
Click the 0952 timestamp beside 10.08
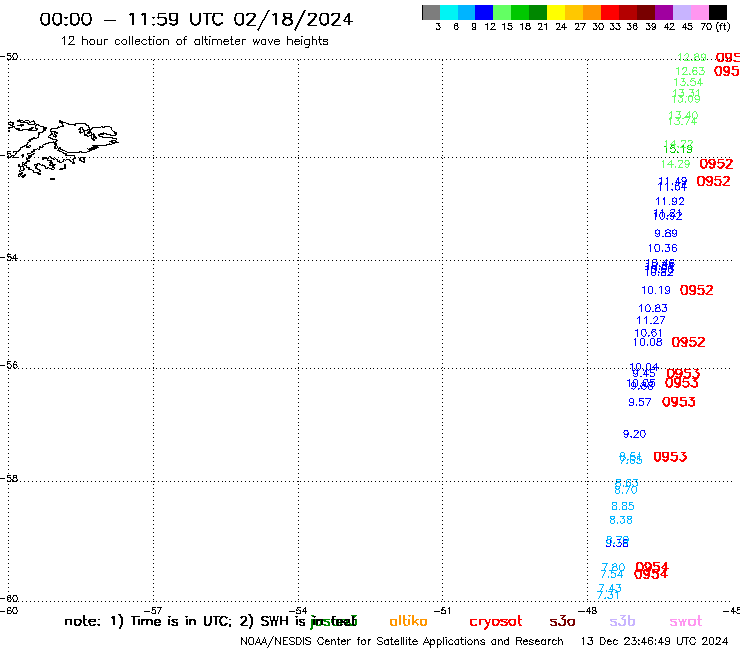[x=688, y=342]
